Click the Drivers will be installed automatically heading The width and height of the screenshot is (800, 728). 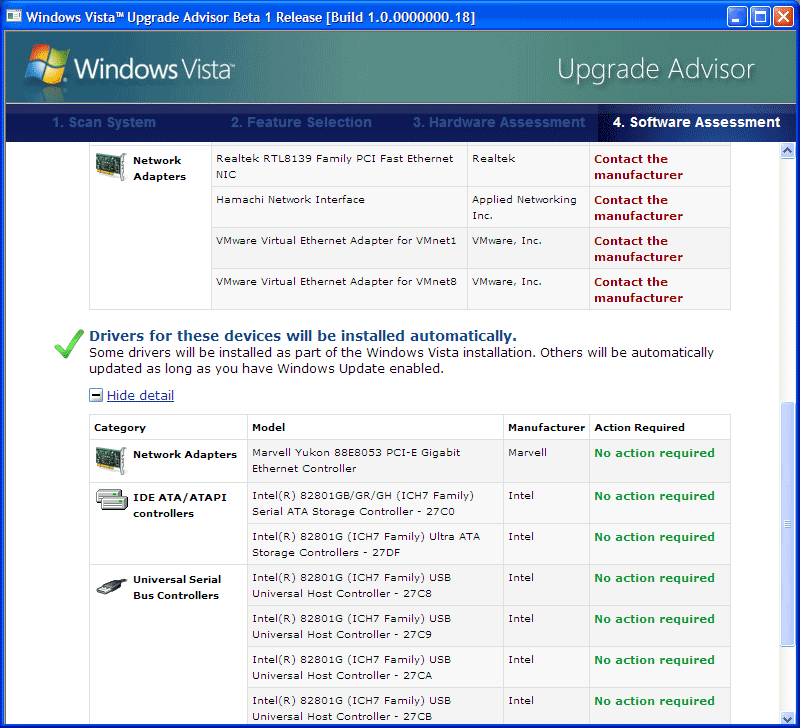click(x=303, y=336)
